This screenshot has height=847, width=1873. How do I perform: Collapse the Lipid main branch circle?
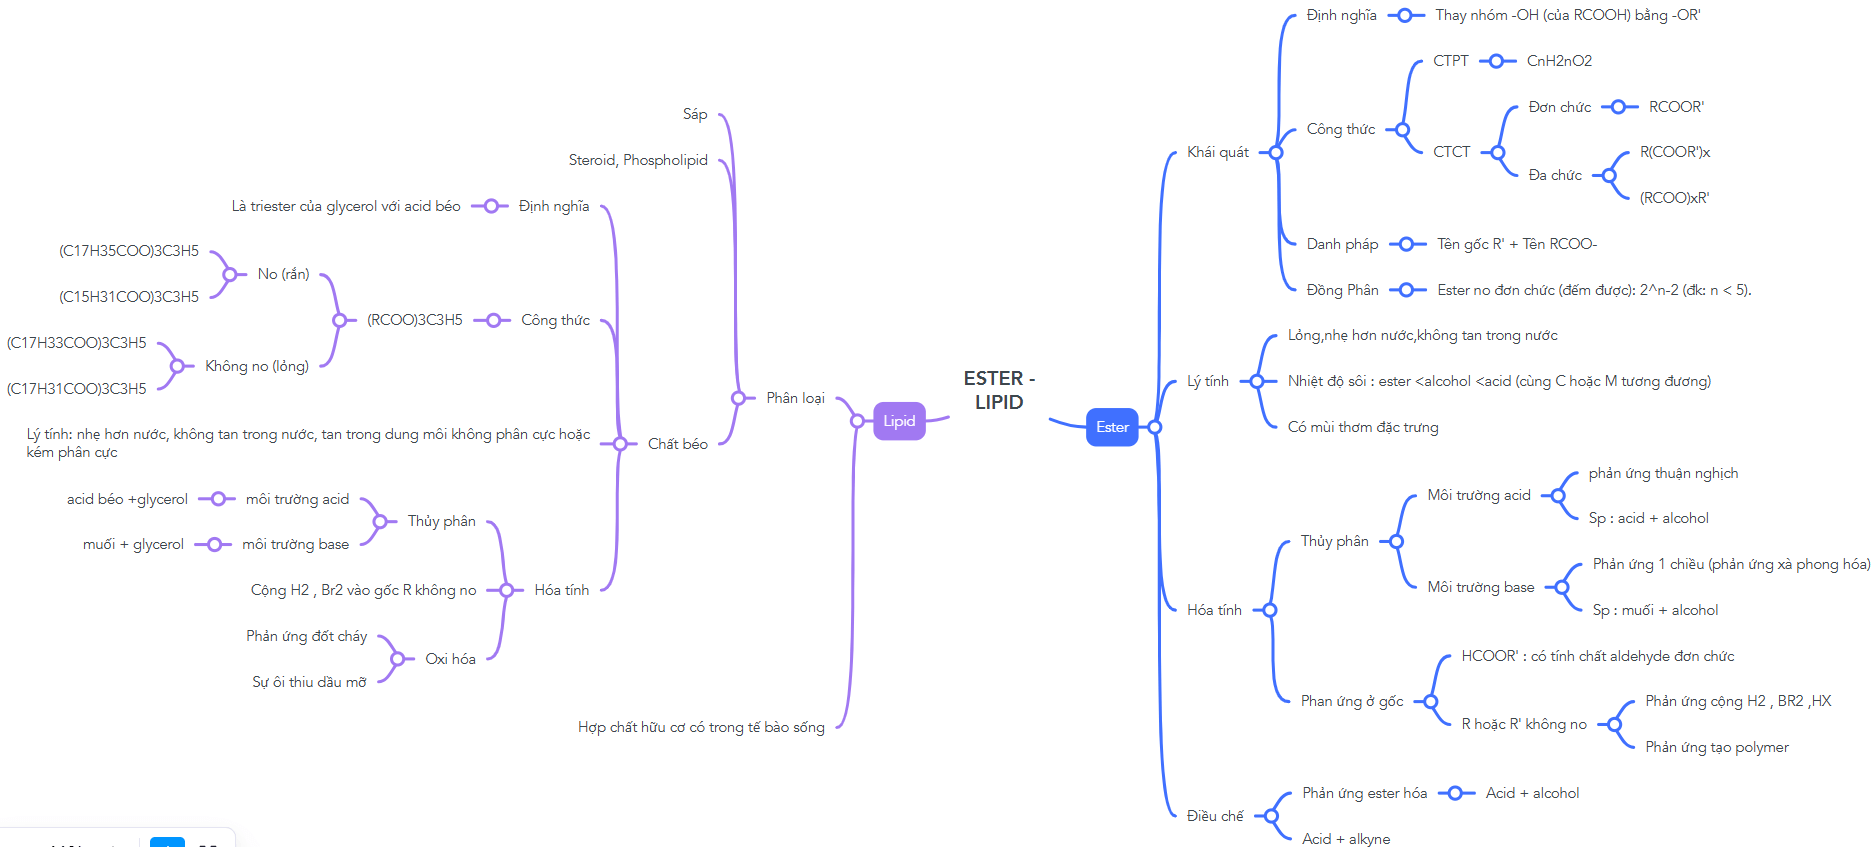857,421
